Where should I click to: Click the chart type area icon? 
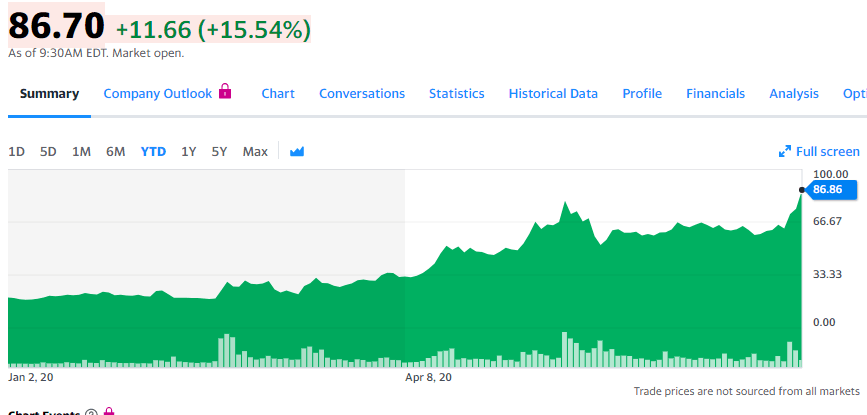(x=296, y=152)
